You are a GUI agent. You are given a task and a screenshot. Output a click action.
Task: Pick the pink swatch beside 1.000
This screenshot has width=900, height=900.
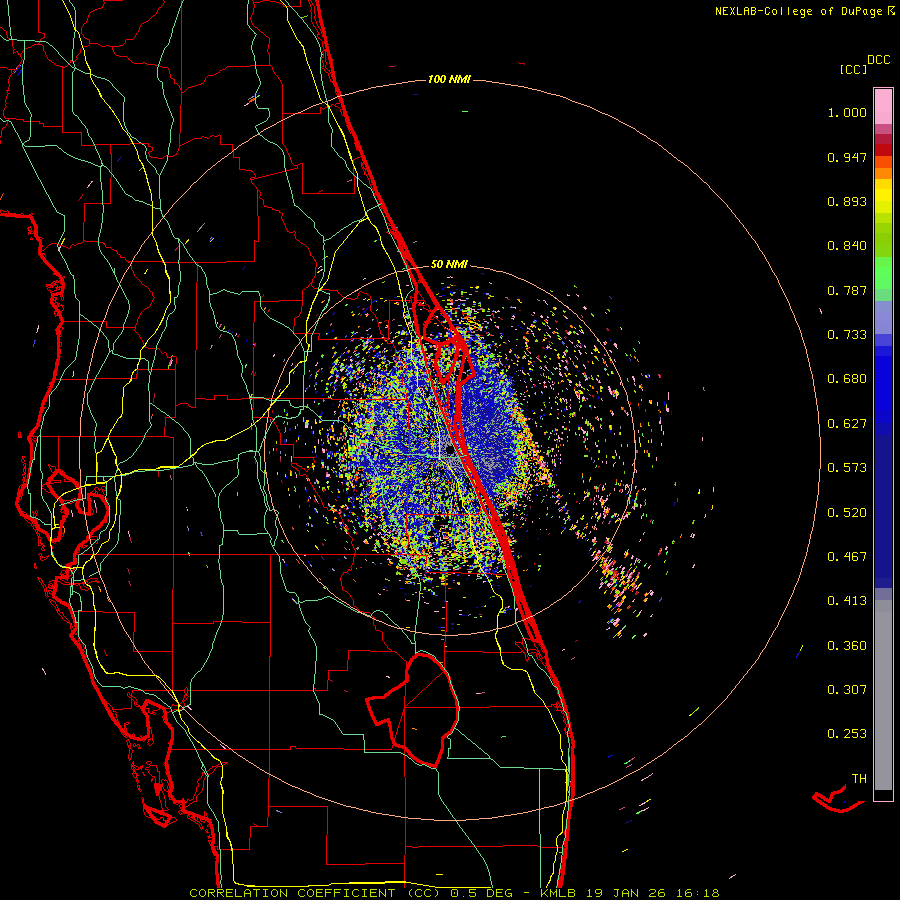coord(883,107)
